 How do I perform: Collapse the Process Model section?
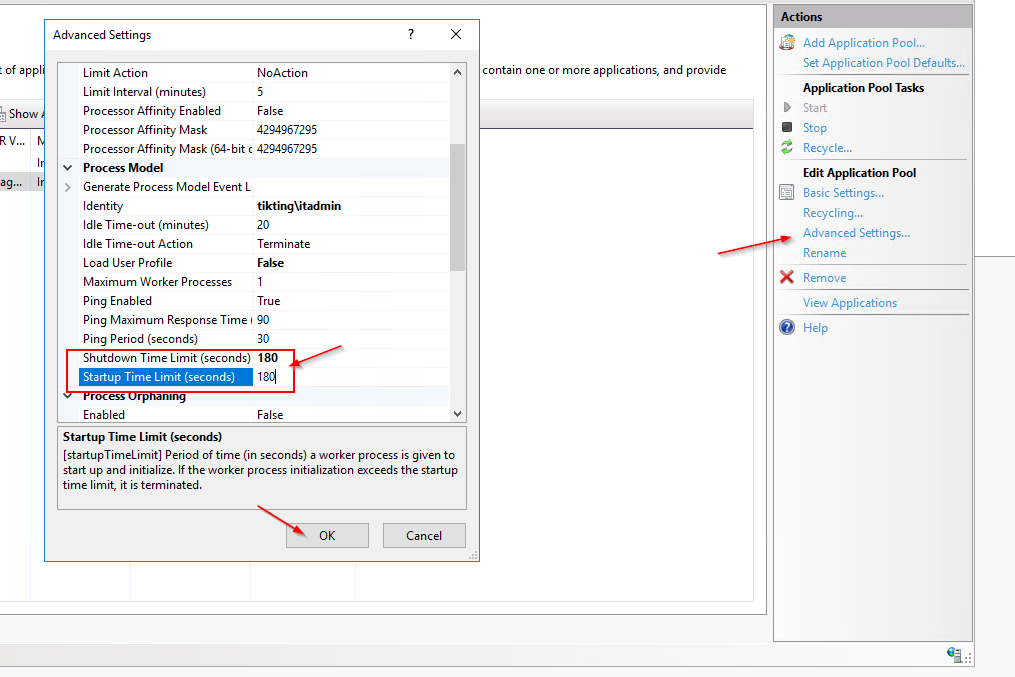[68, 168]
